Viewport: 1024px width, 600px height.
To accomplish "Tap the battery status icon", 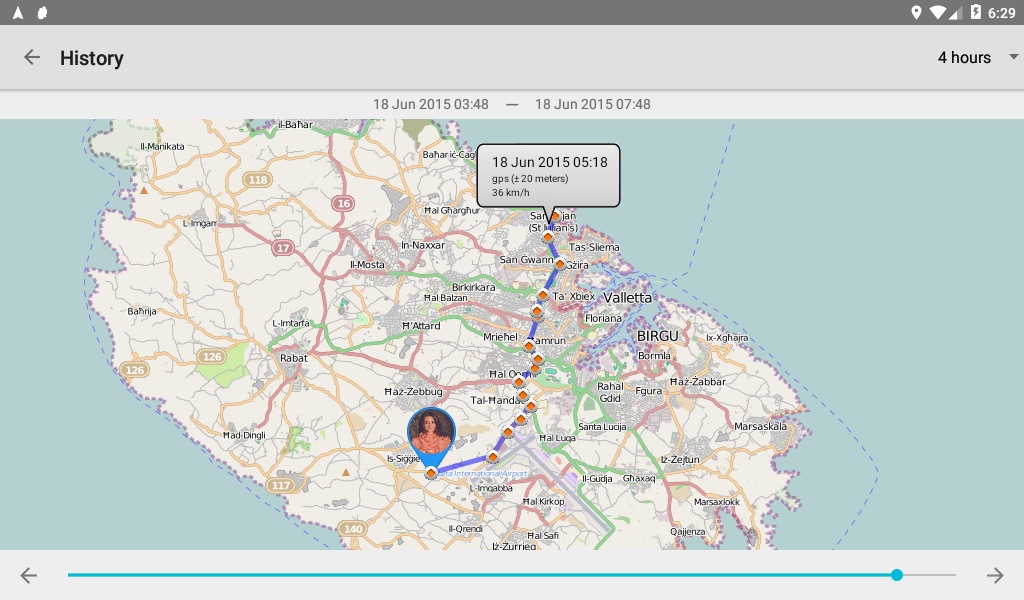I will (976, 12).
